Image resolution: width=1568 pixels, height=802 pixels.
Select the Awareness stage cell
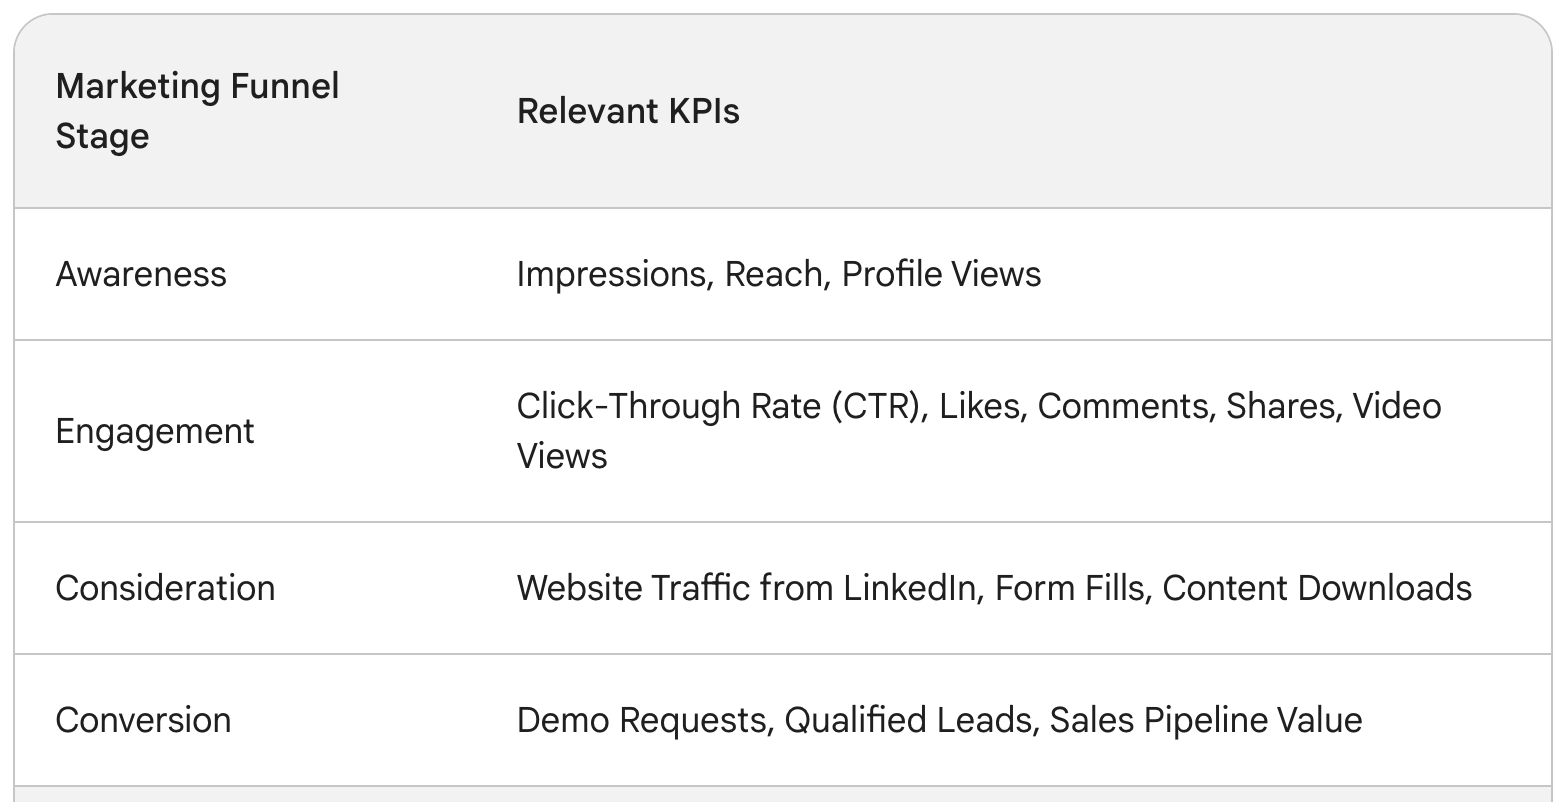click(x=141, y=274)
